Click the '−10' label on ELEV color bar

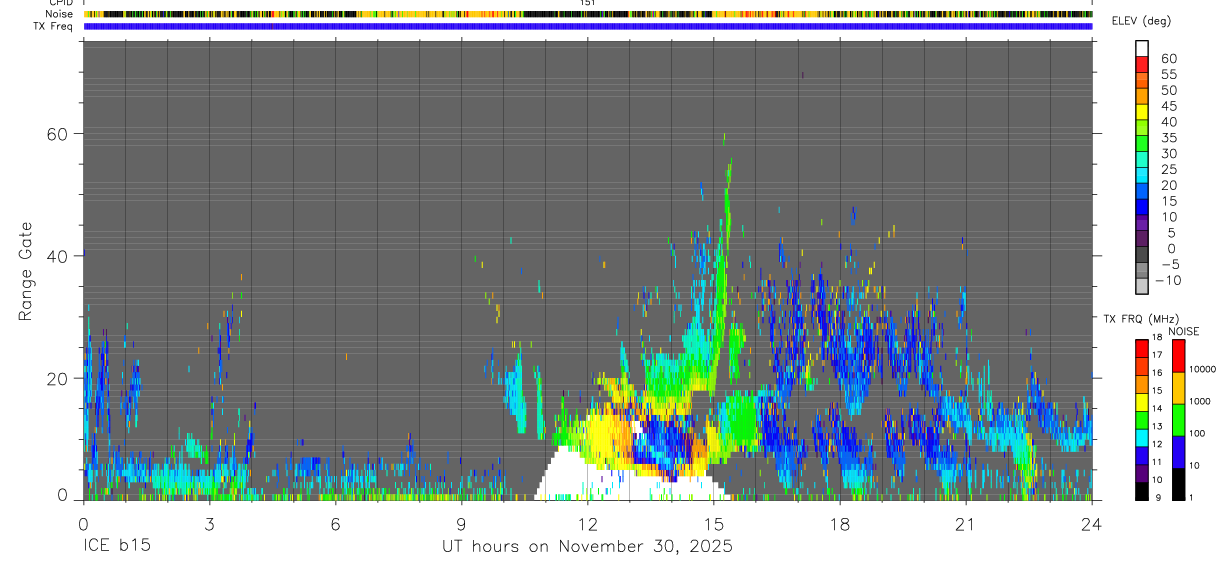click(1167, 280)
